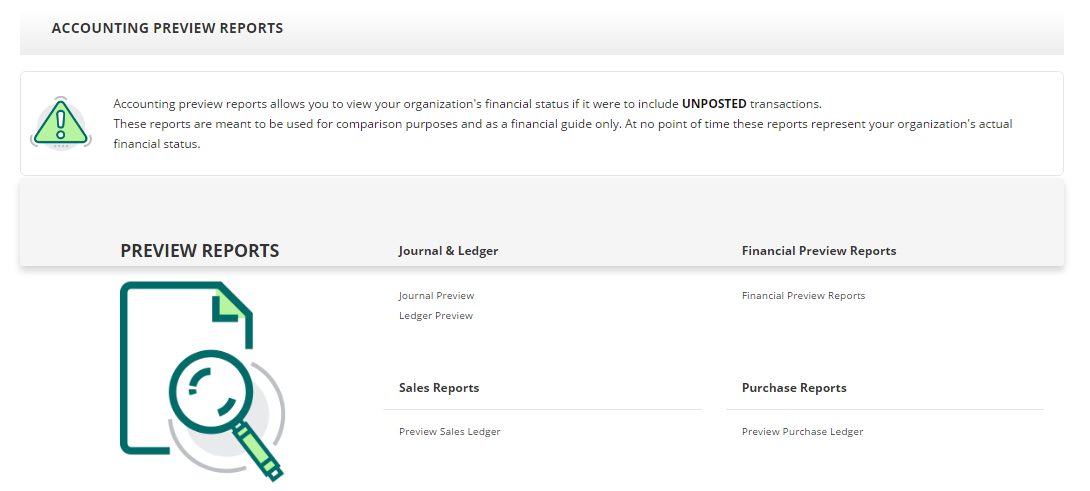Click the bold UNPOSTED word in the notice
Screen dimensions: 1090x491
713,104
